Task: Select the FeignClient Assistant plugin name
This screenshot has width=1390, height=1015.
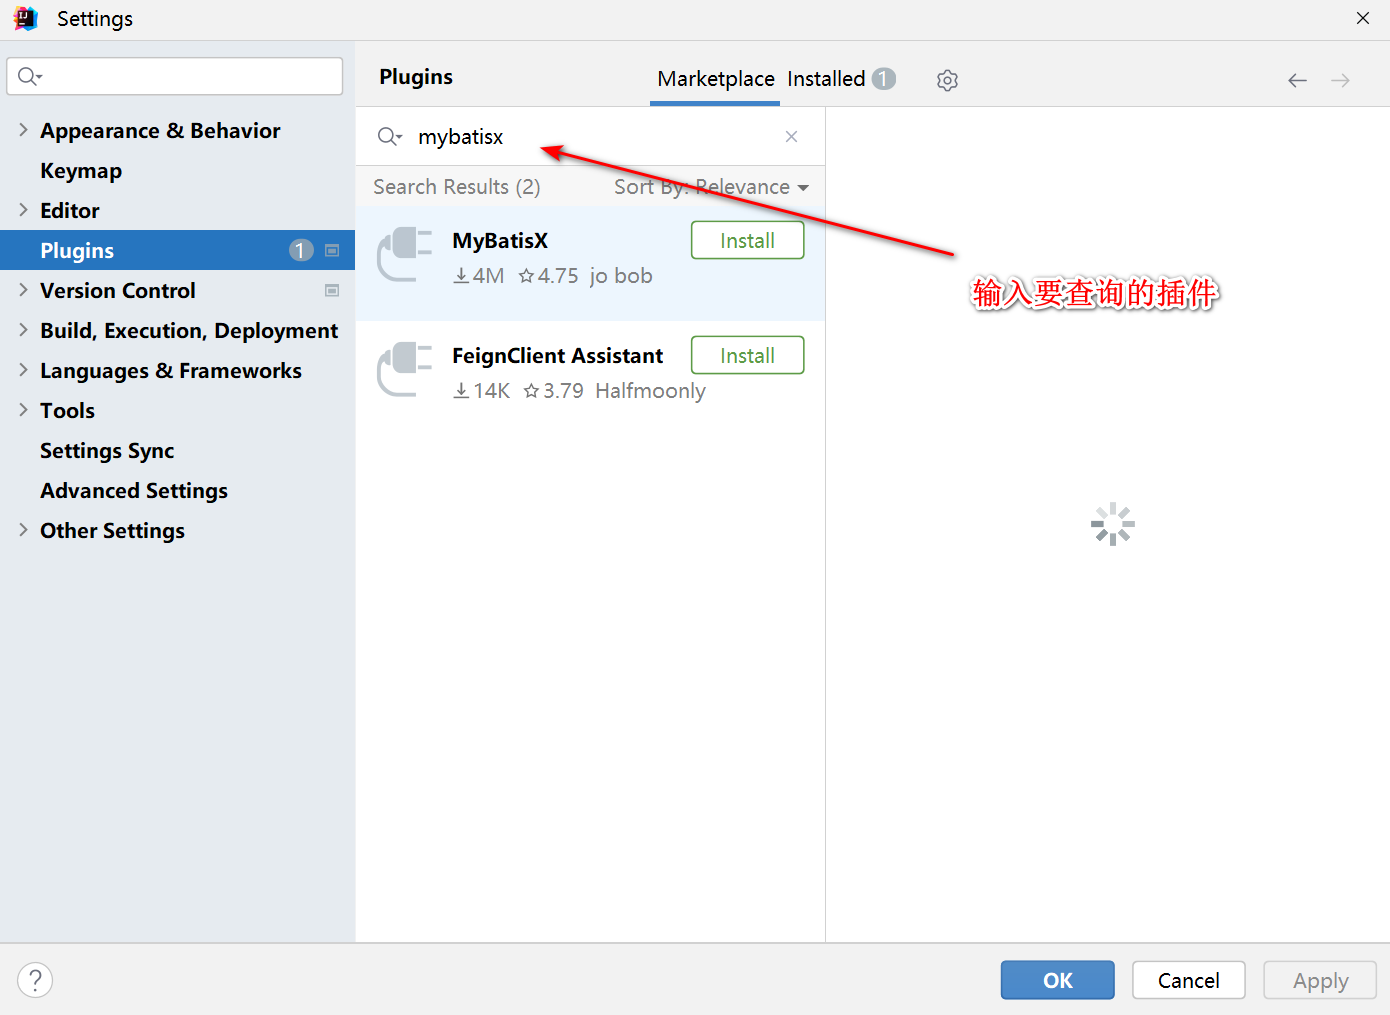Action: tap(557, 356)
